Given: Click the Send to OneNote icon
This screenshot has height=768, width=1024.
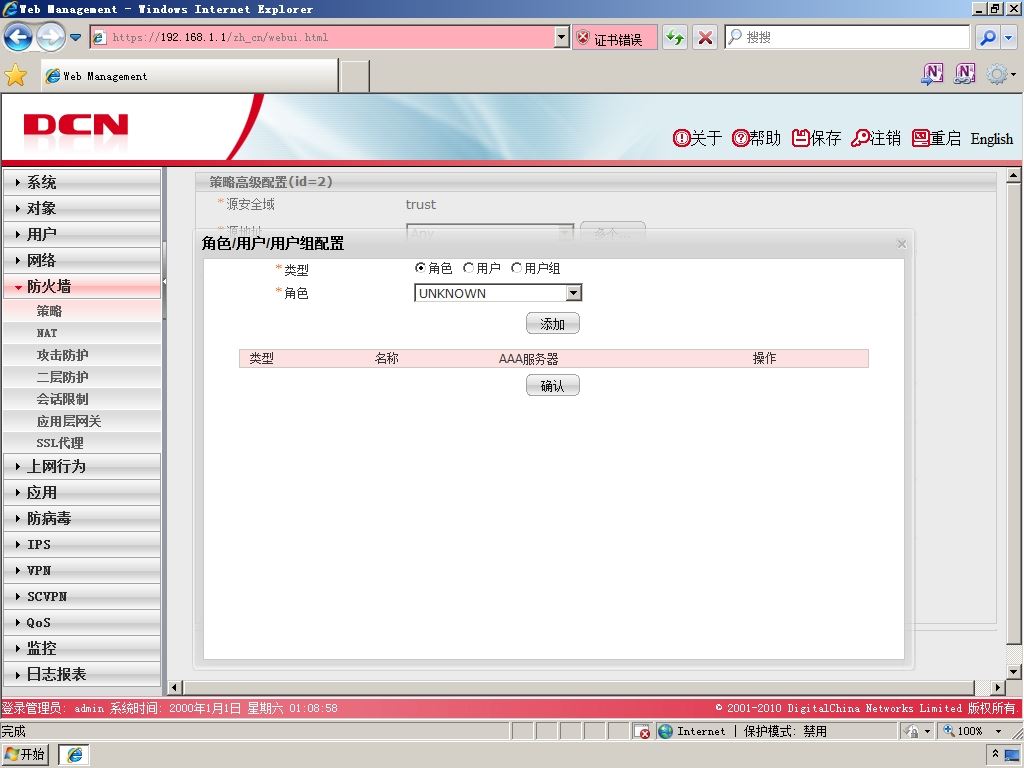Looking at the screenshot, I should point(932,74).
